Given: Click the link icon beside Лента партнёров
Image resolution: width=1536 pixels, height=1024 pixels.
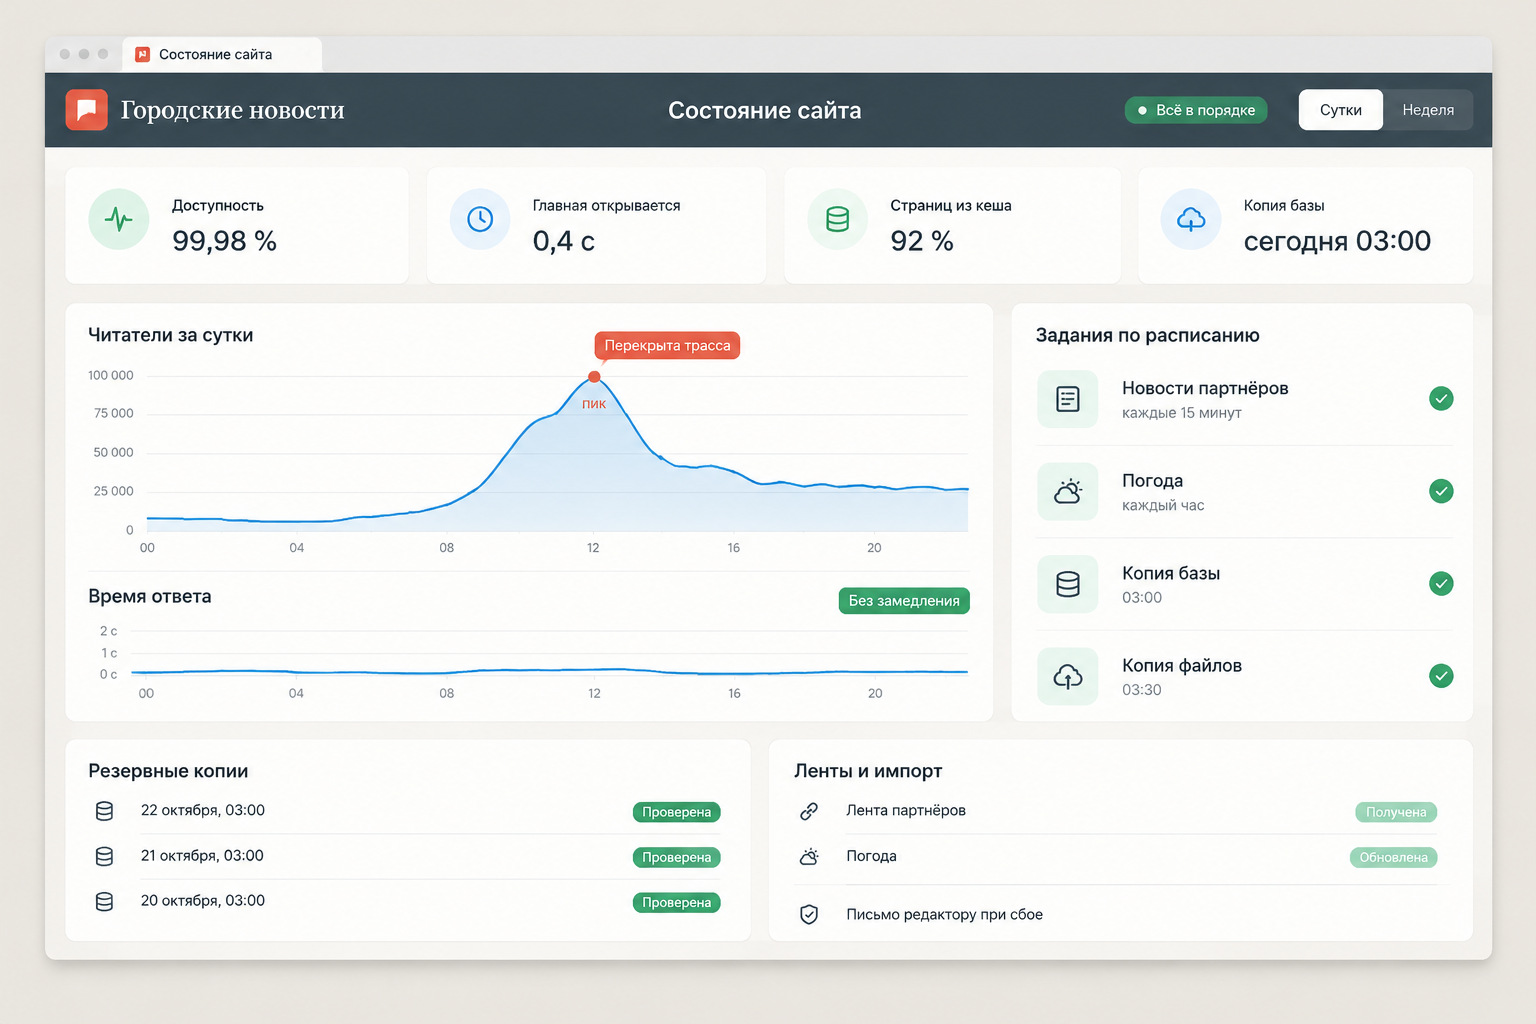Looking at the screenshot, I should [x=809, y=811].
